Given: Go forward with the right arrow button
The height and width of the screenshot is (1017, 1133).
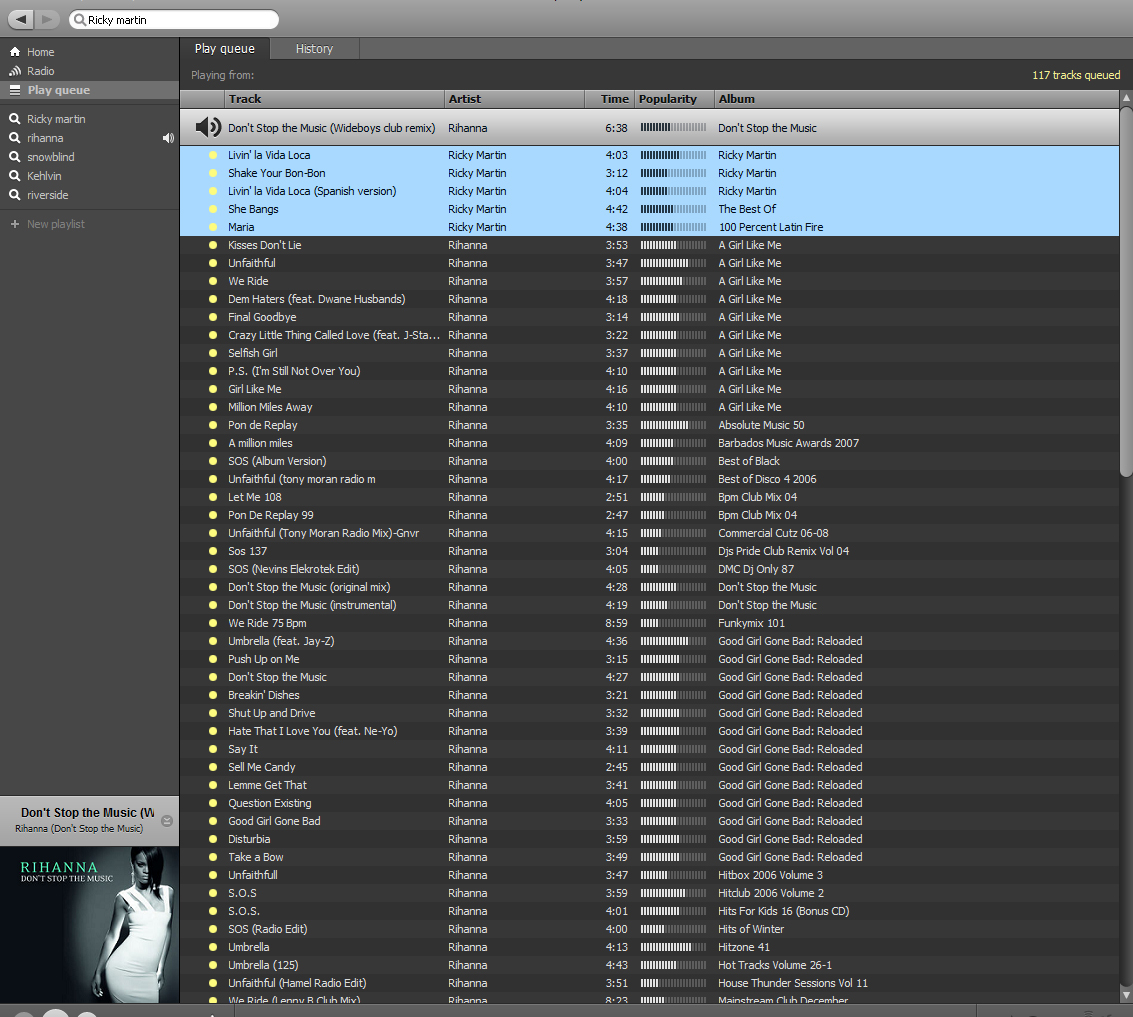Looking at the screenshot, I should coord(47,19).
